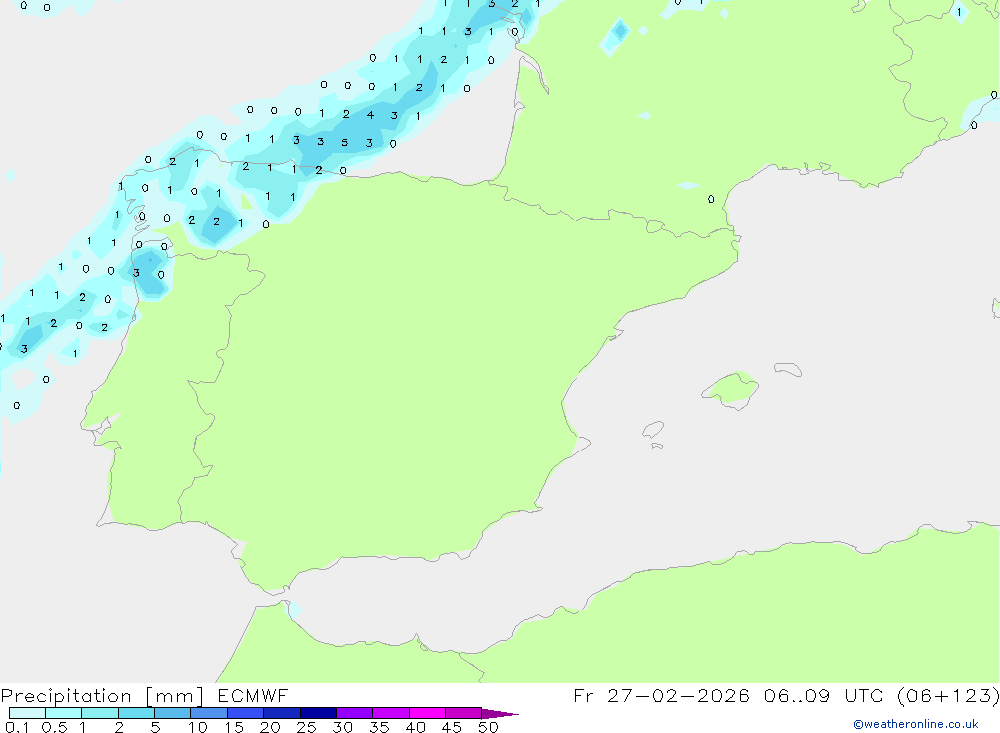Select the '06..09 UTC' time range text
This screenshot has height=733, width=1000.
point(823,695)
